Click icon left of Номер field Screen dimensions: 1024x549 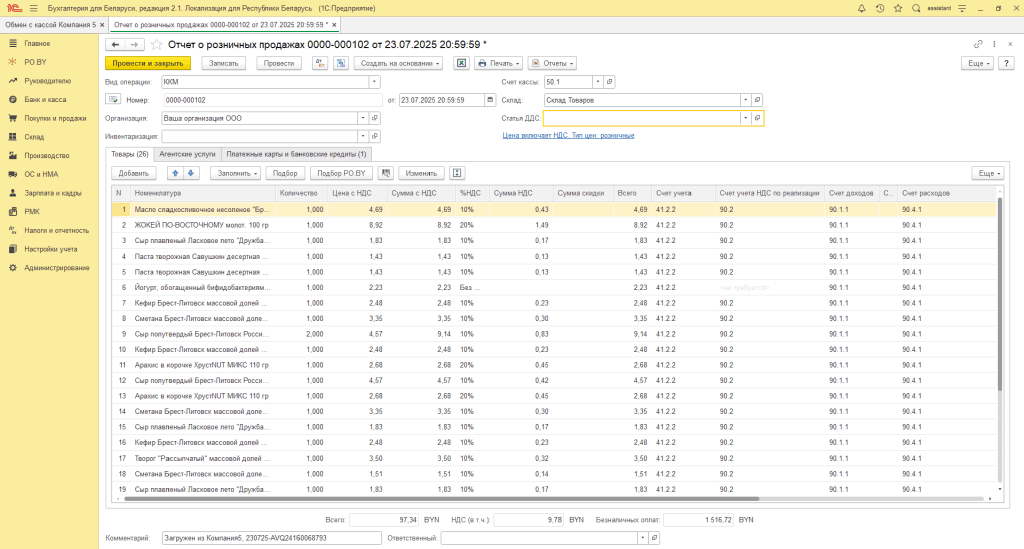(x=113, y=100)
